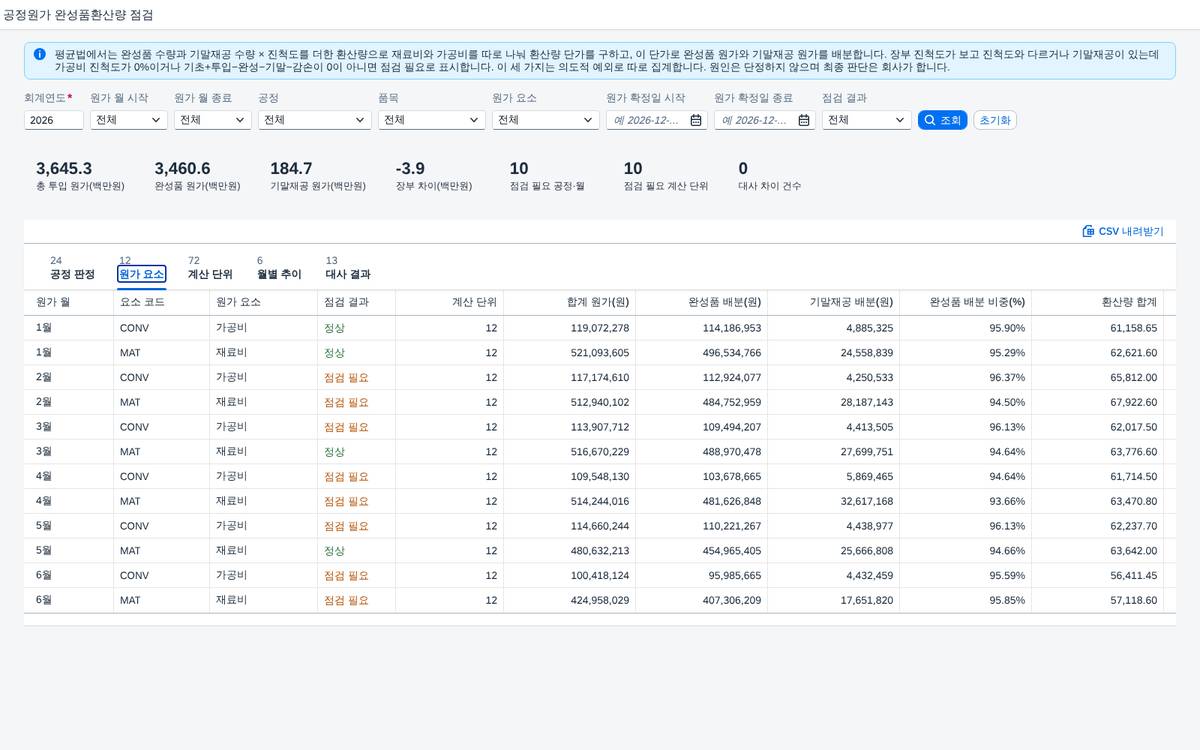Click 점검 필요 status in 2월 CONV row
Image resolution: width=1200 pixels, height=750 pixels.
(x=346, y=378)
